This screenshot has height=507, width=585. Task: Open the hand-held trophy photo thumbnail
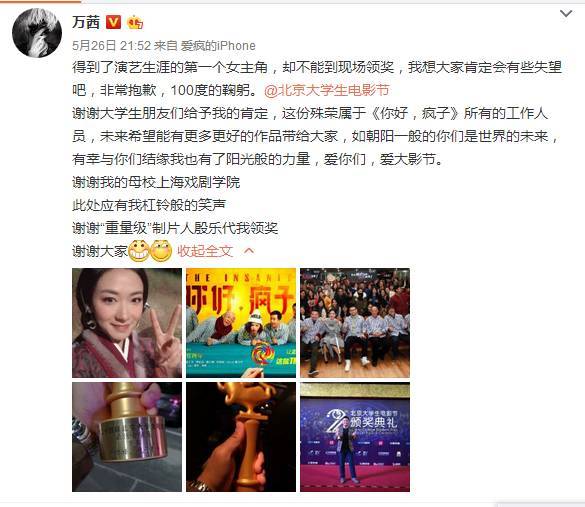pyautogui.click(x=241, y=437)
